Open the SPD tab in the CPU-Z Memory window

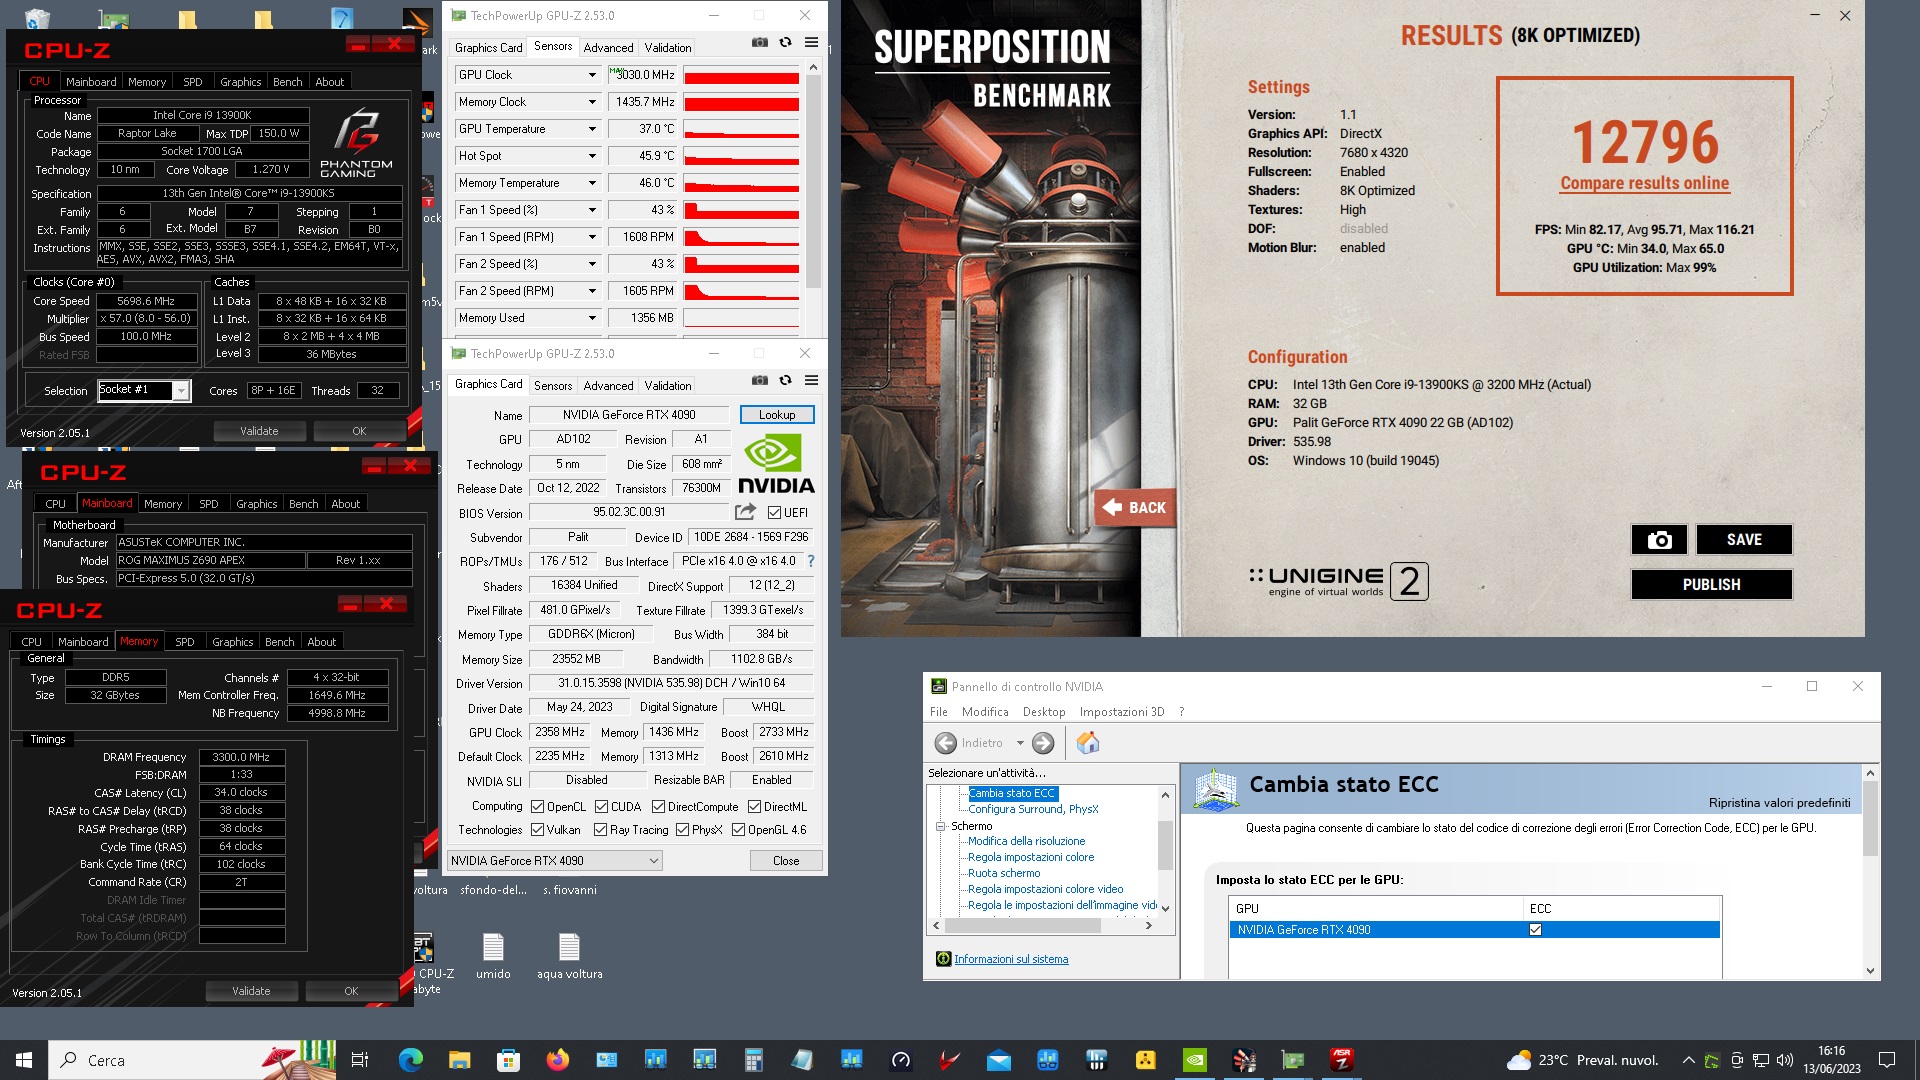coord(185,642)
